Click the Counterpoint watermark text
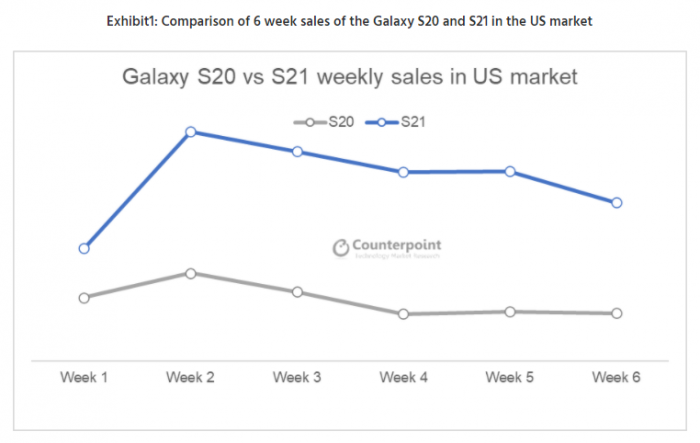Image resolution: width=700 pixels, height=443 pixels. (x=398, y=244)
